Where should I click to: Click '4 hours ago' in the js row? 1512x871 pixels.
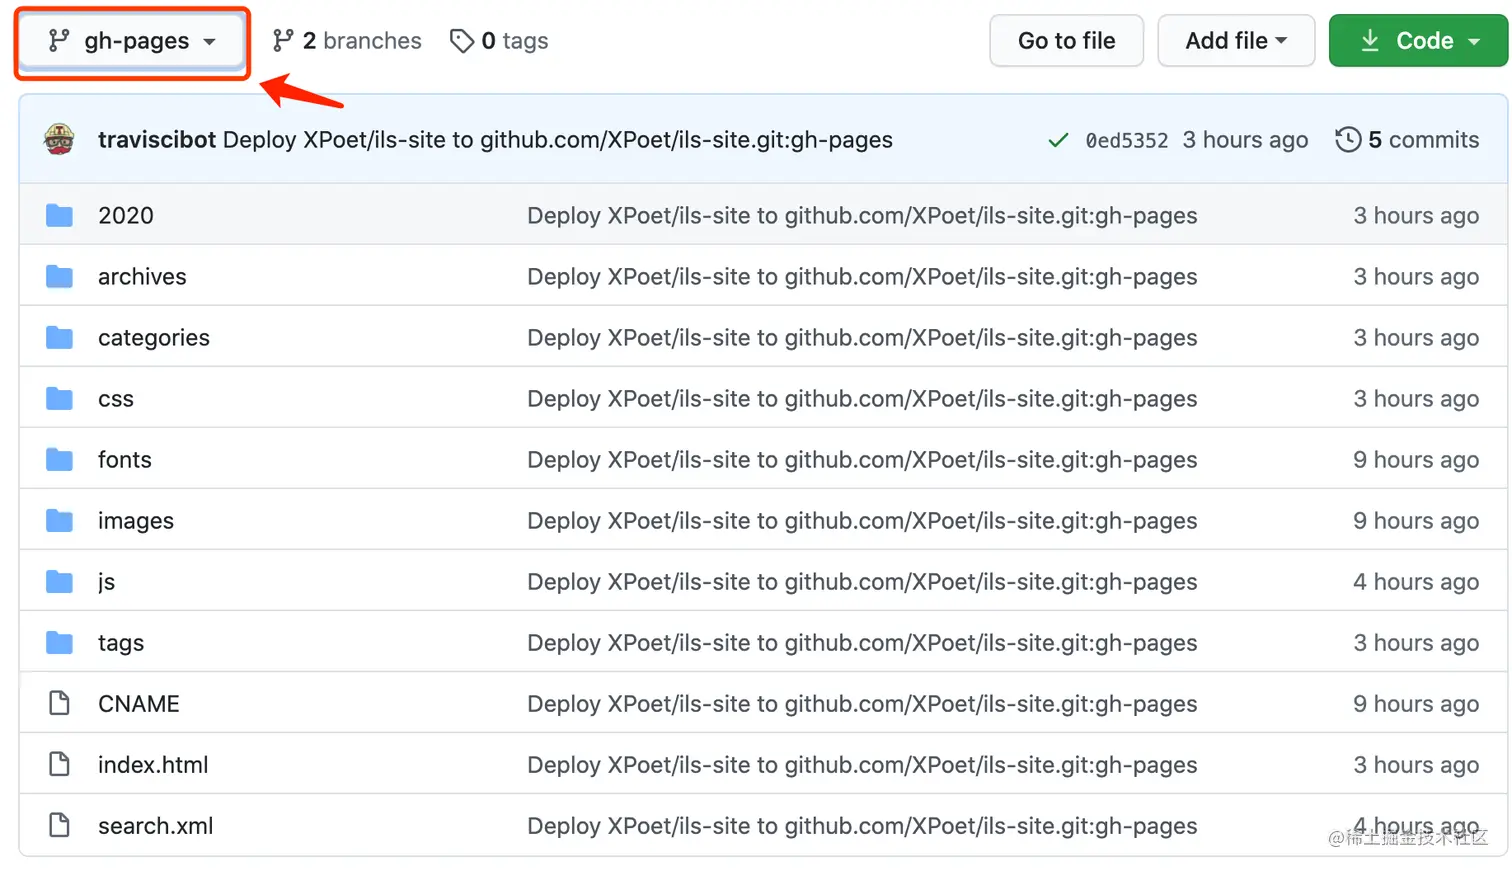point(1416,582)
